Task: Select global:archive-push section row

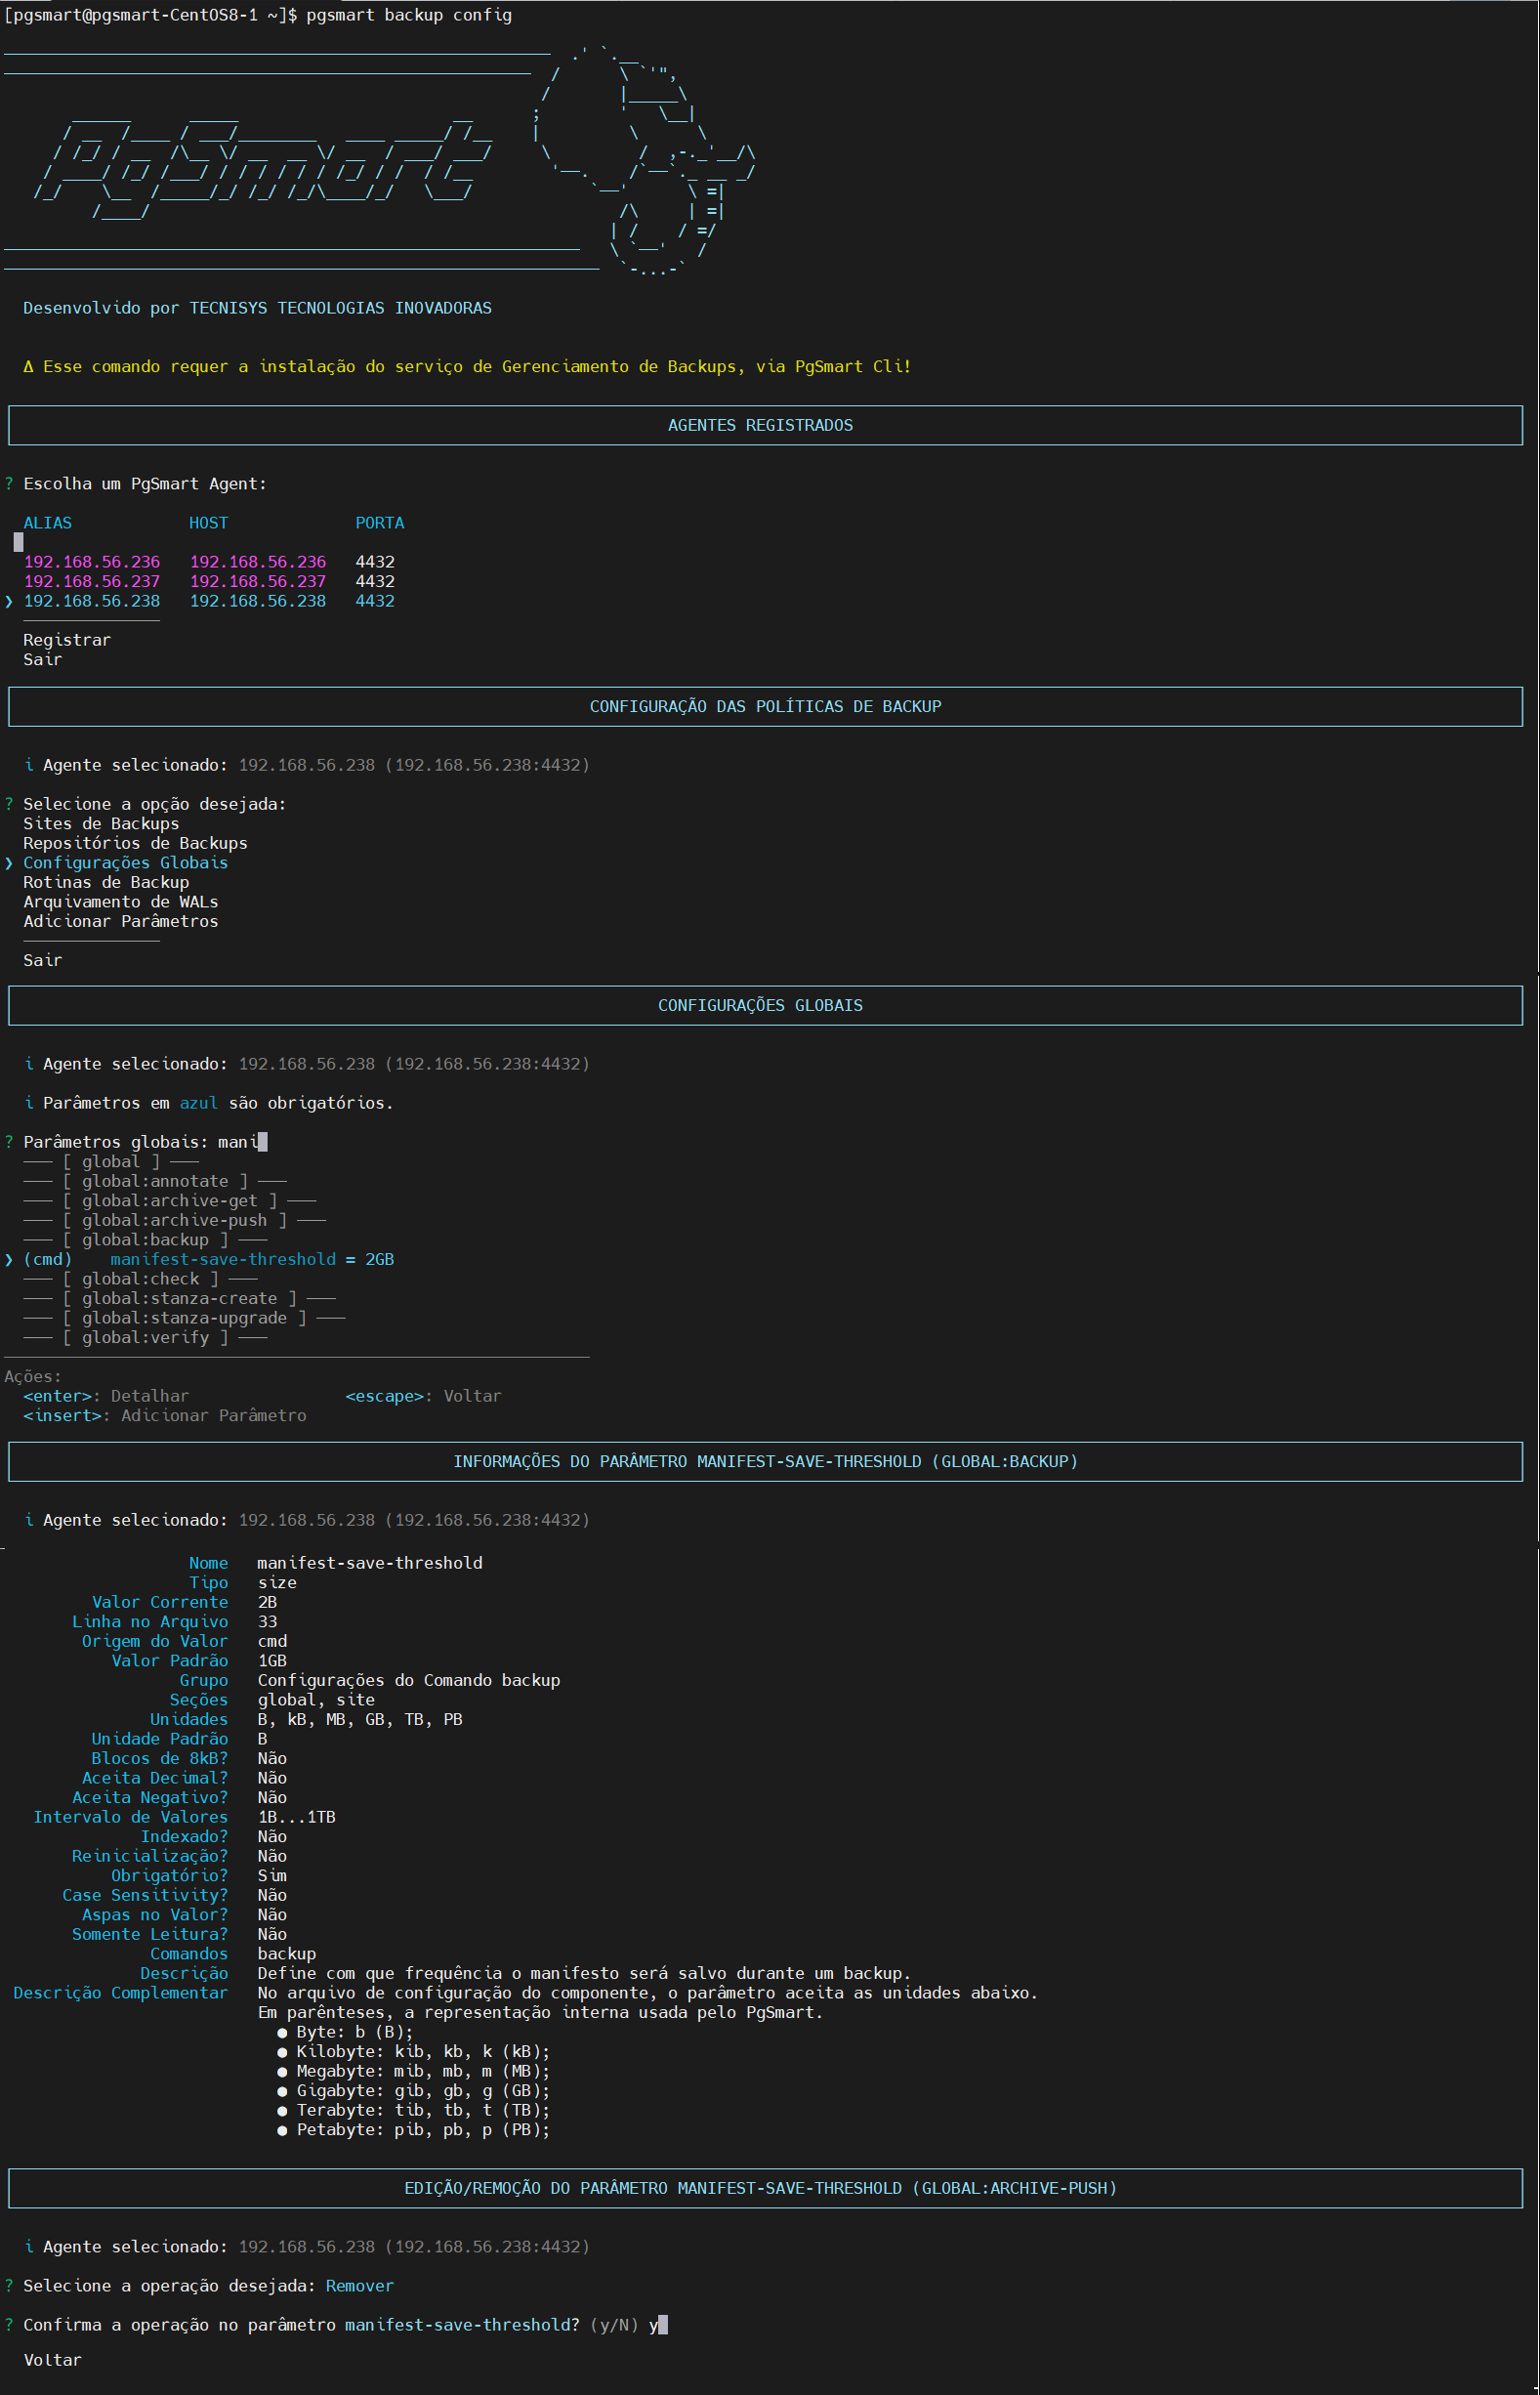Action: pyautogui.click(x=175, y=1220)
